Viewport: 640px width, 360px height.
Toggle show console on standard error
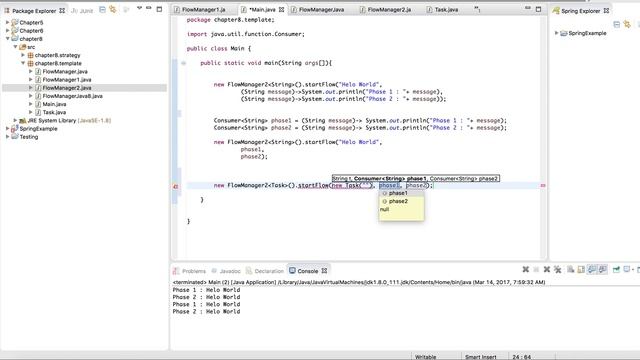pyautogui.click(x=602, y=269)
